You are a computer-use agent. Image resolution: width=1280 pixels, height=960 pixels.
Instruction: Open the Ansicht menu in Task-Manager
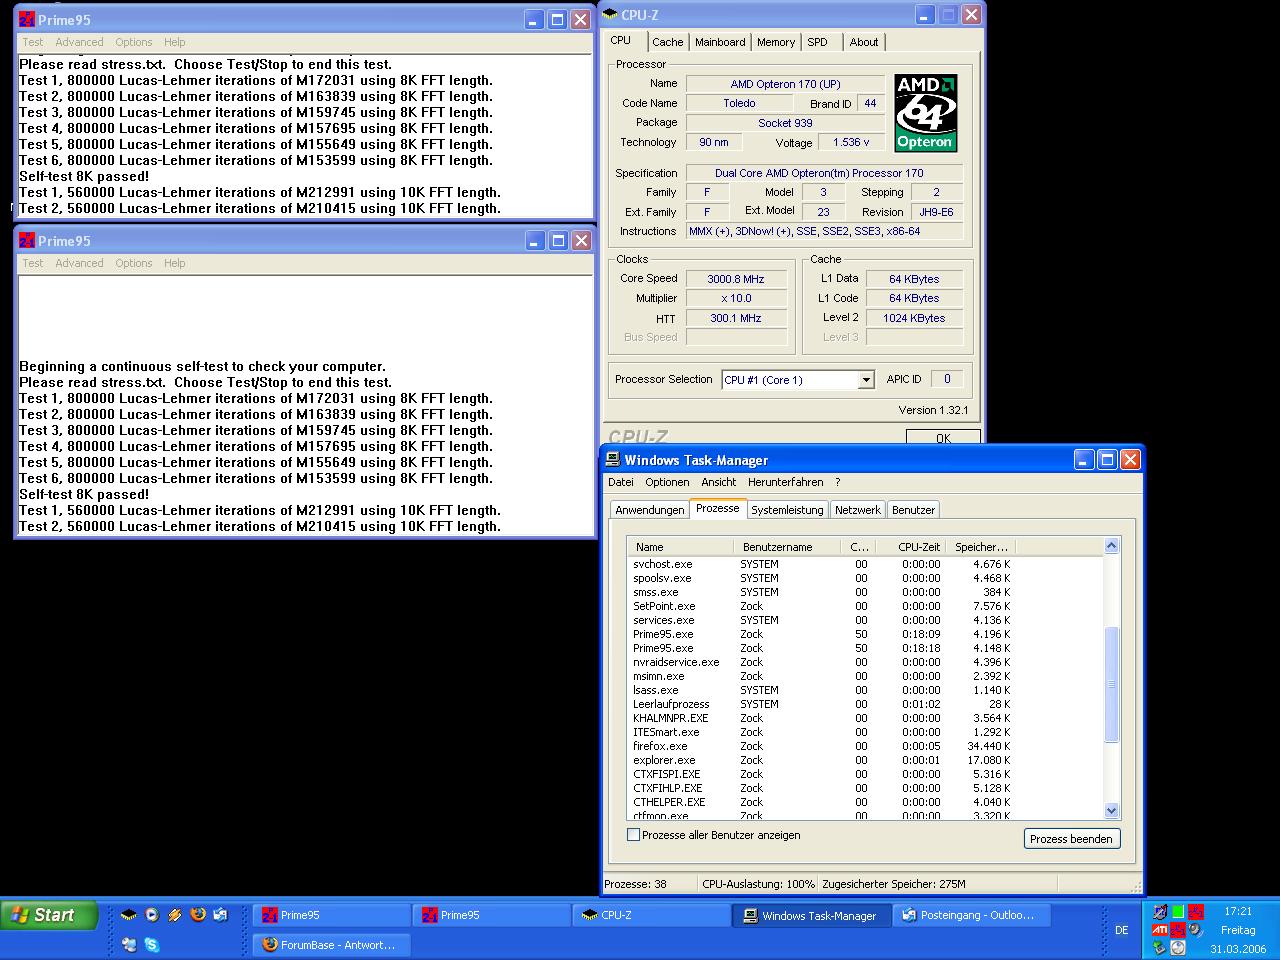718,482
